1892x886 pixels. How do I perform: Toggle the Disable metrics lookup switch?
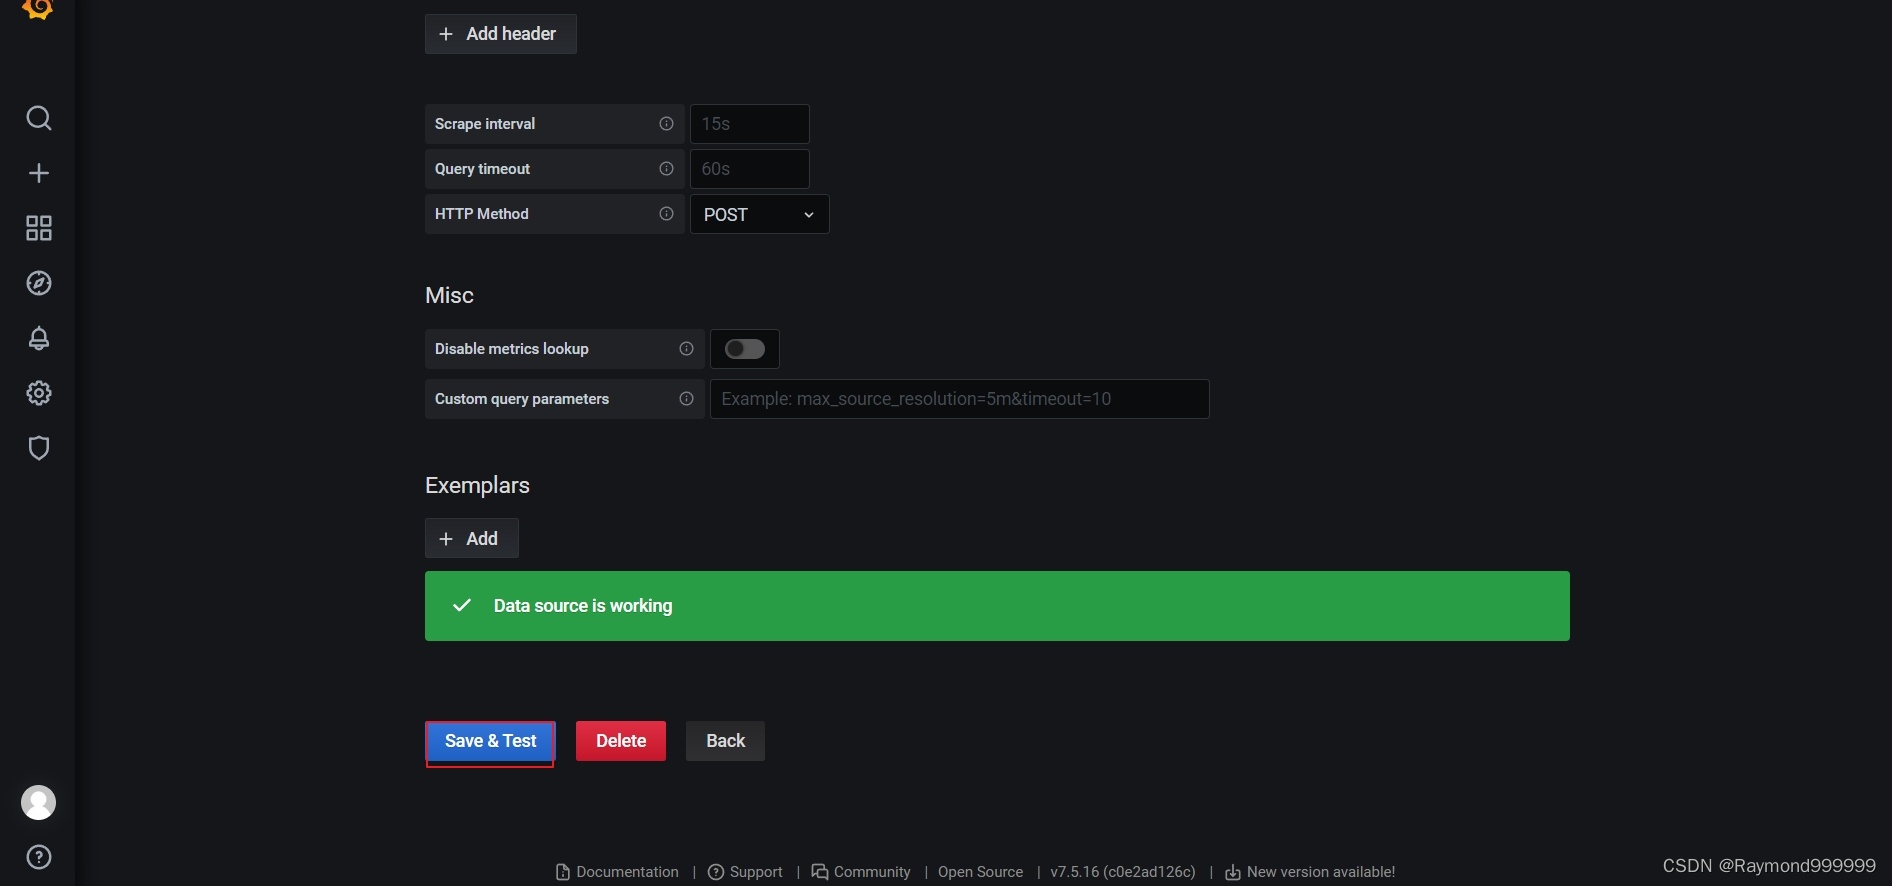pyautogui.click(x=745, y=349)
